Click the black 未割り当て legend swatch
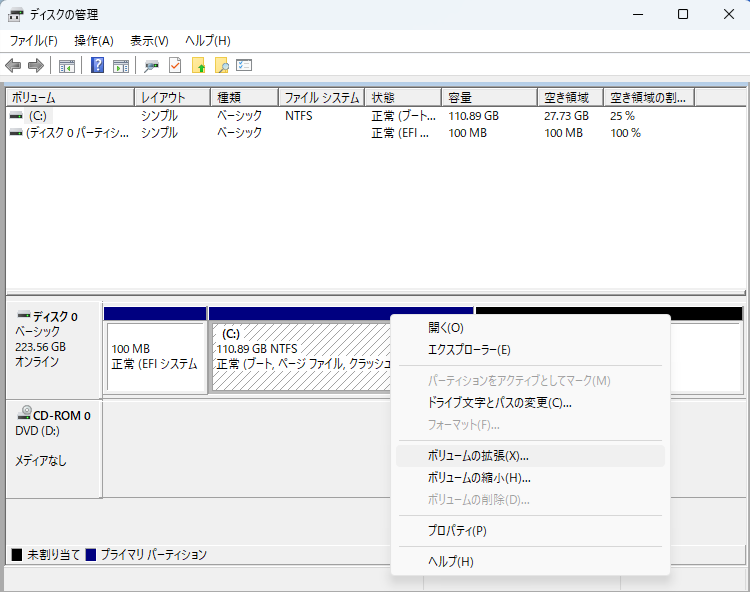Viewport: 750px width, 592px height. [x=17, y=555]
